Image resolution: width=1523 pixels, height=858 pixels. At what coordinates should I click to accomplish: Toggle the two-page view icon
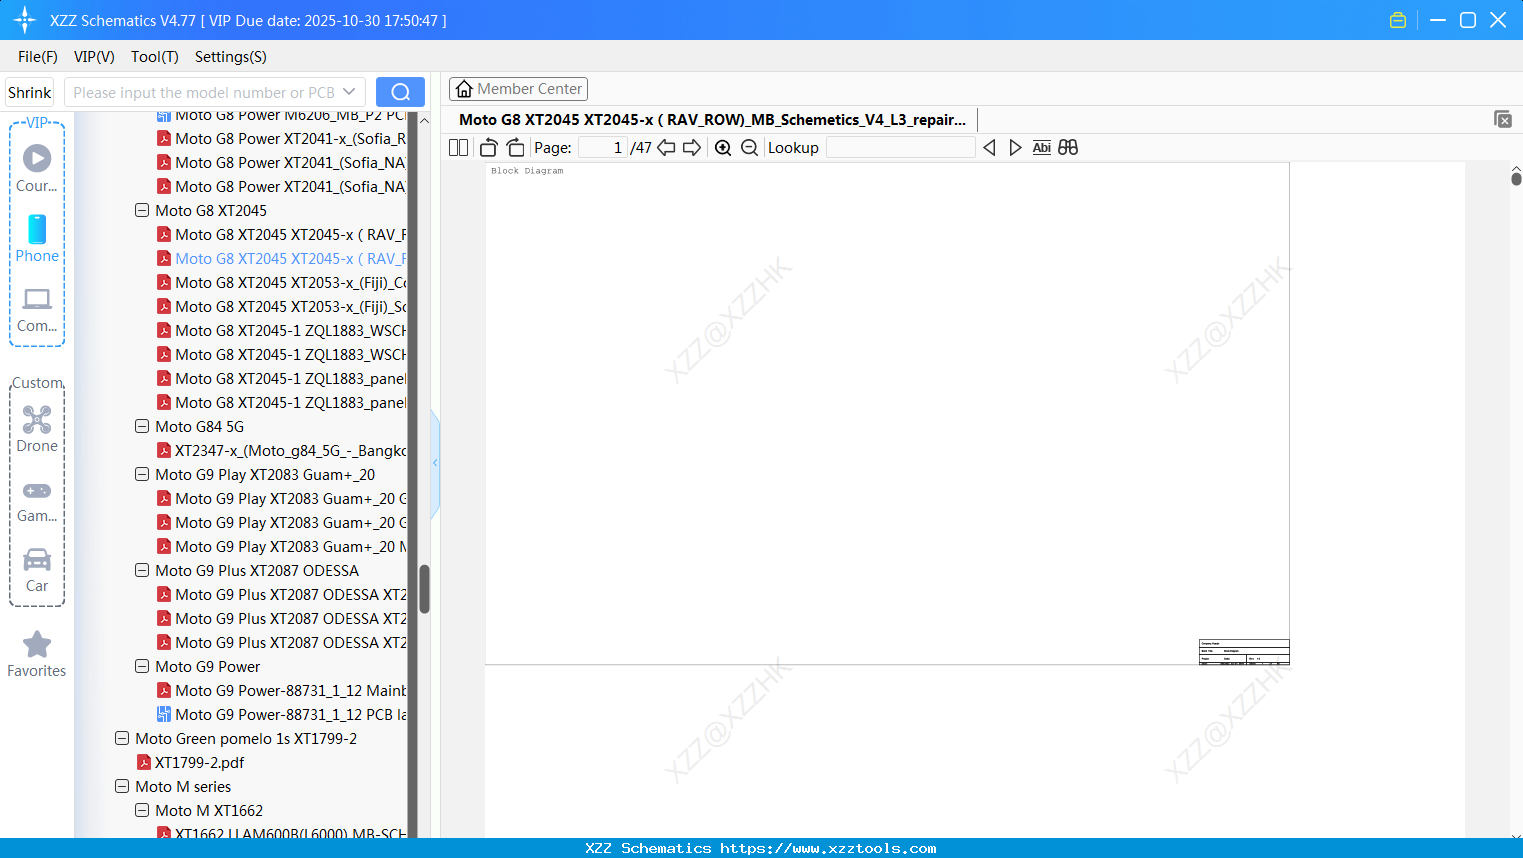[x=459, y=148]
